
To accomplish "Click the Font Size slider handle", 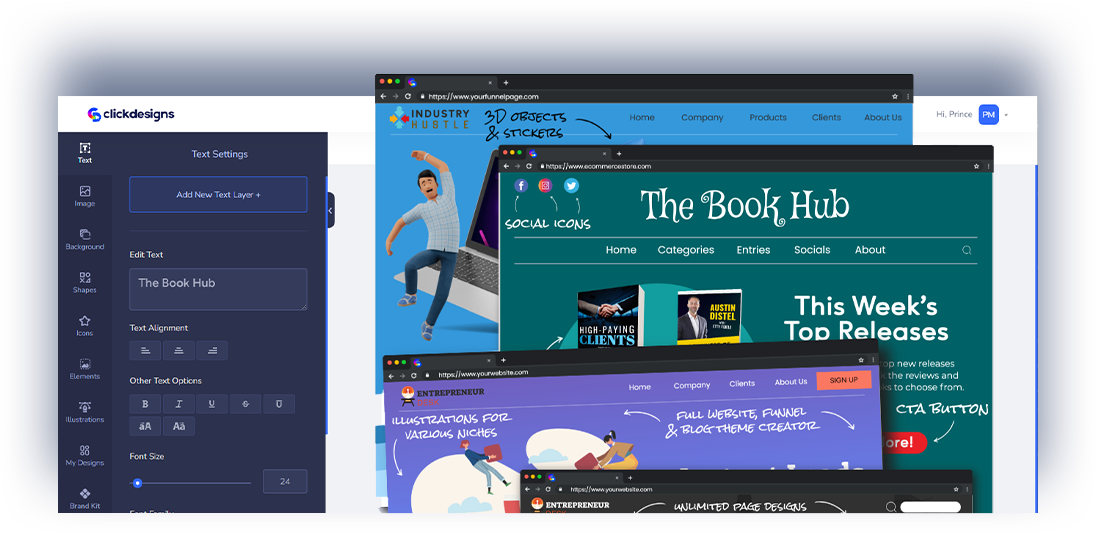I will tap(138, 483).
